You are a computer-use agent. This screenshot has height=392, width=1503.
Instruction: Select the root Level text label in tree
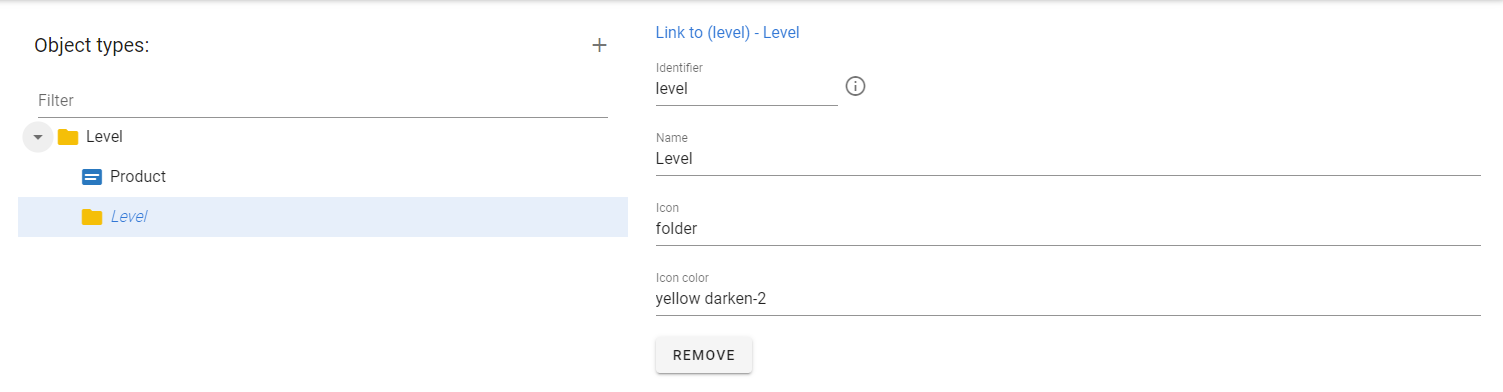[x=104, y=137]
